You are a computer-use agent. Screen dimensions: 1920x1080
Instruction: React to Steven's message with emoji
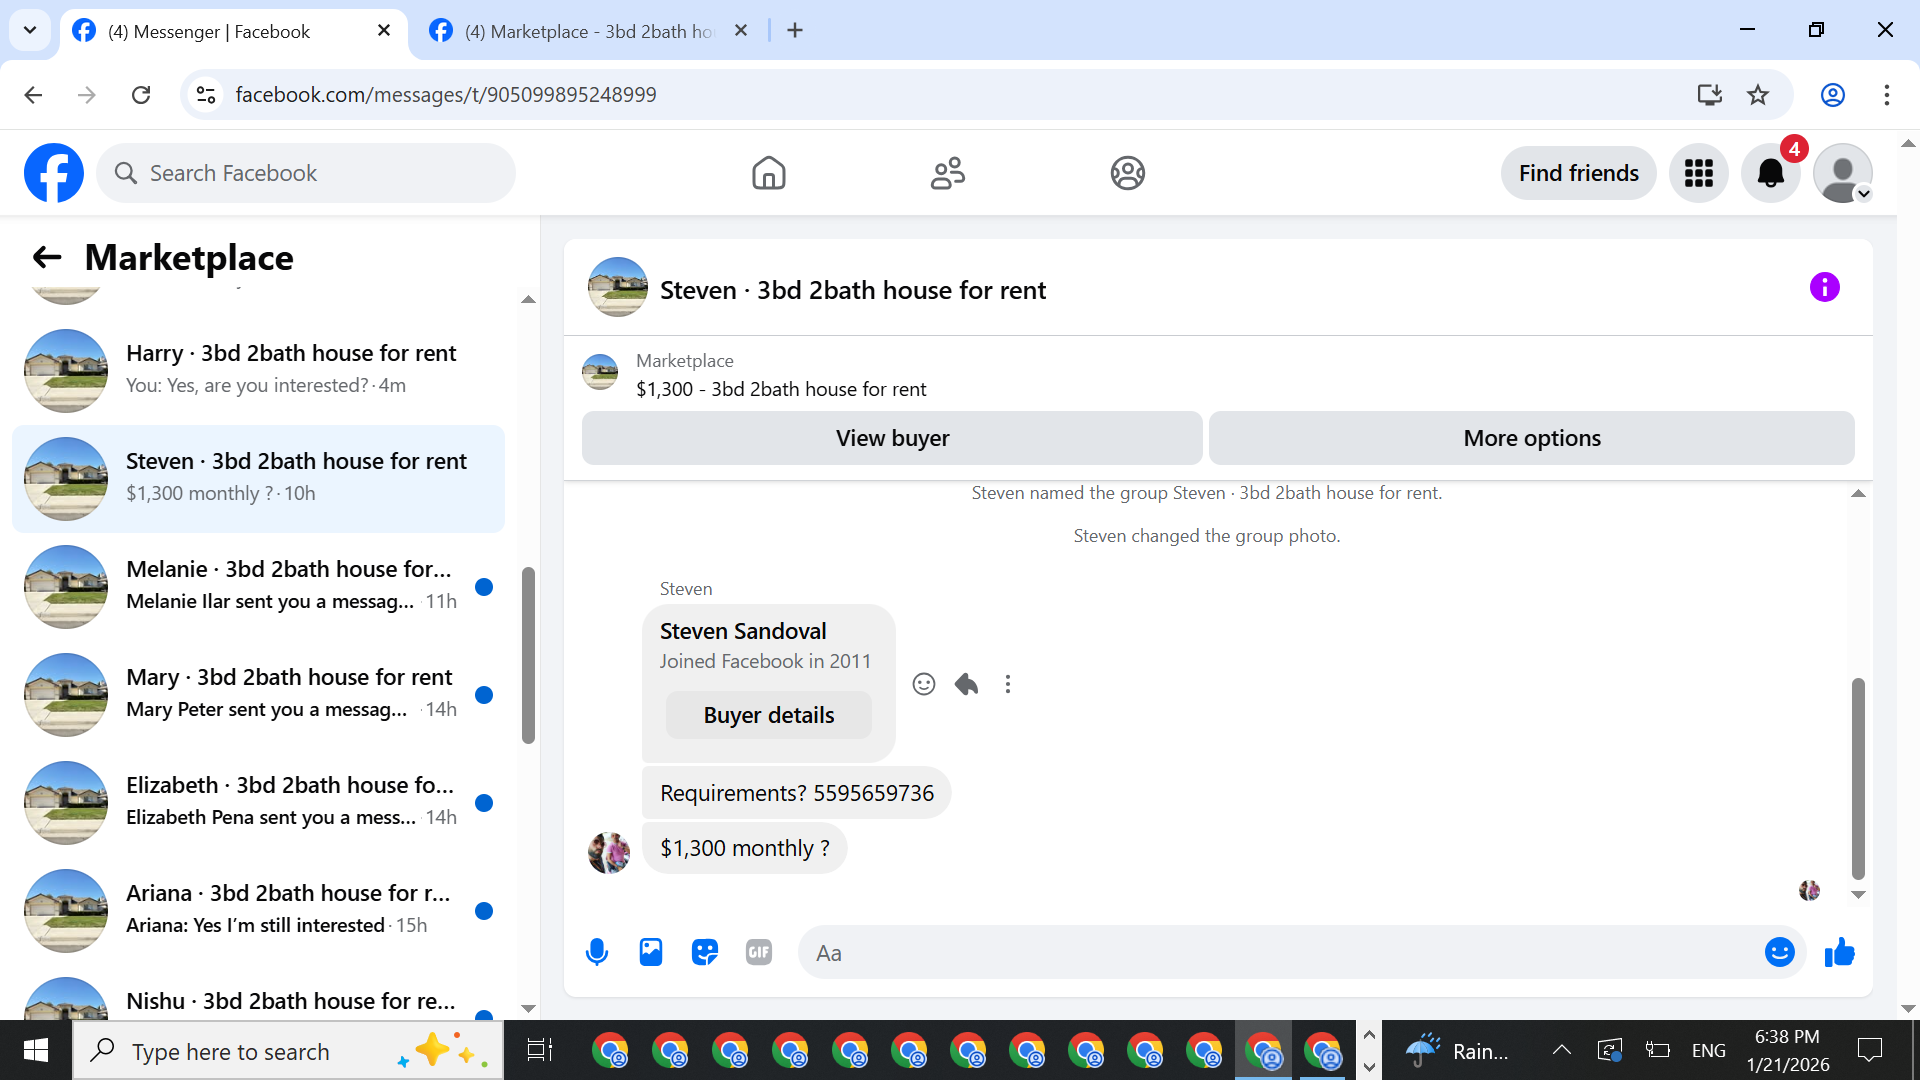tap(923, 684)
